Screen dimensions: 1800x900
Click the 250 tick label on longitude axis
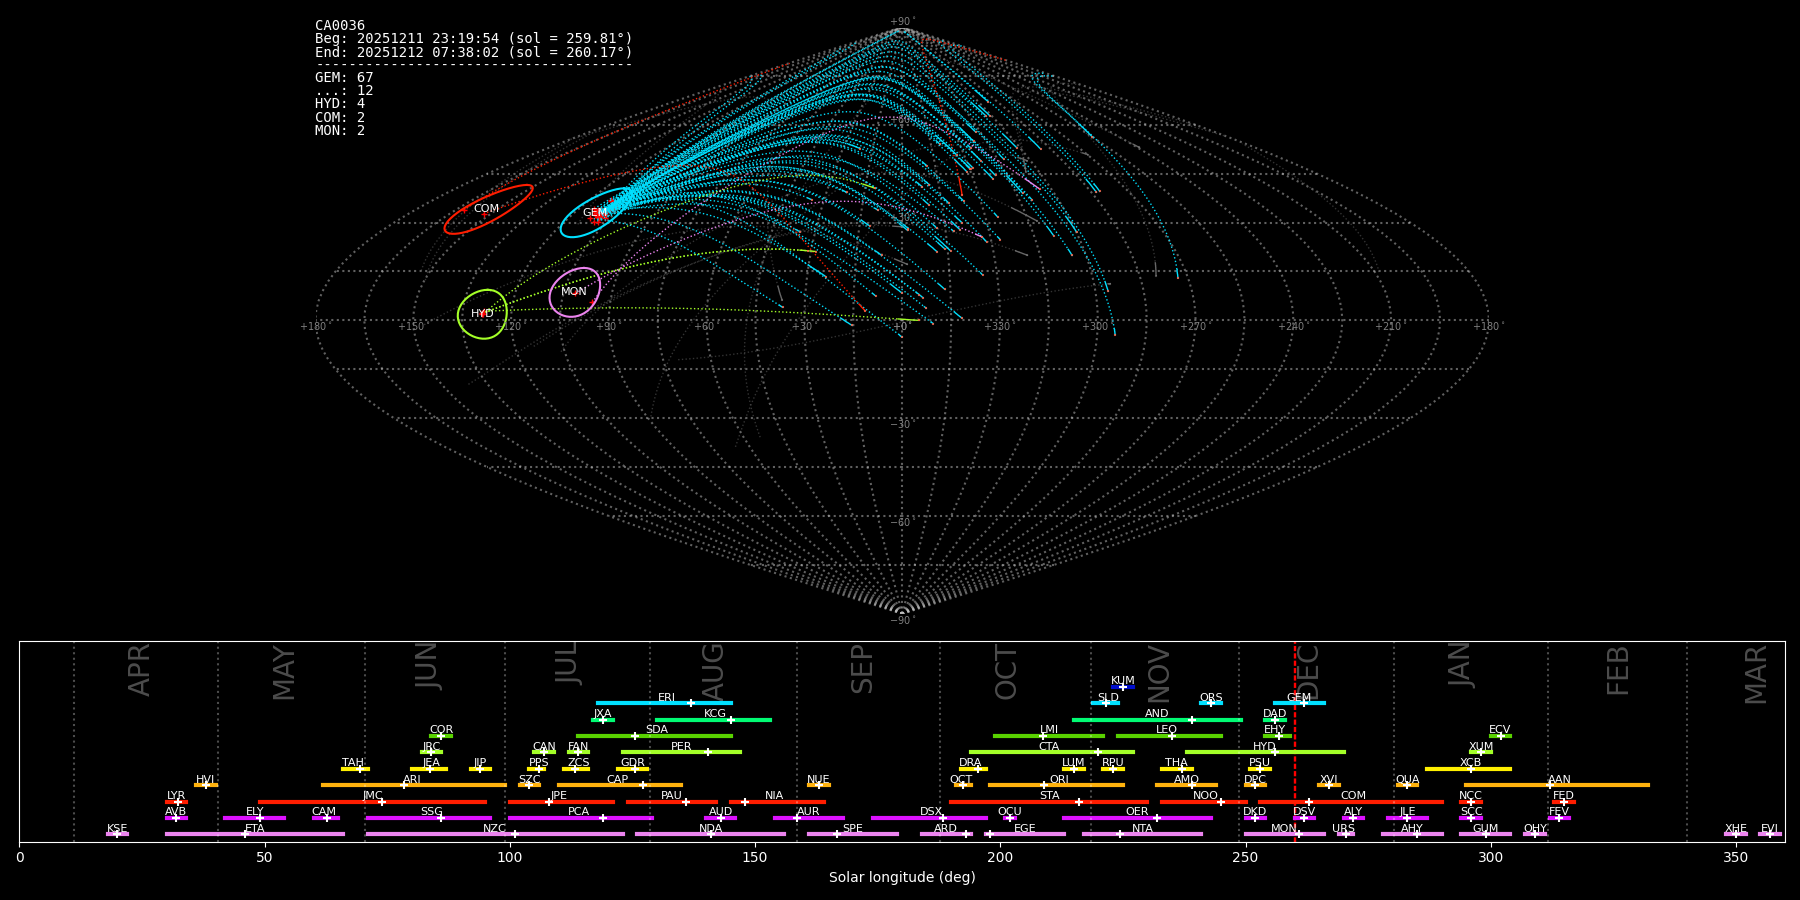pos(1245,858)
